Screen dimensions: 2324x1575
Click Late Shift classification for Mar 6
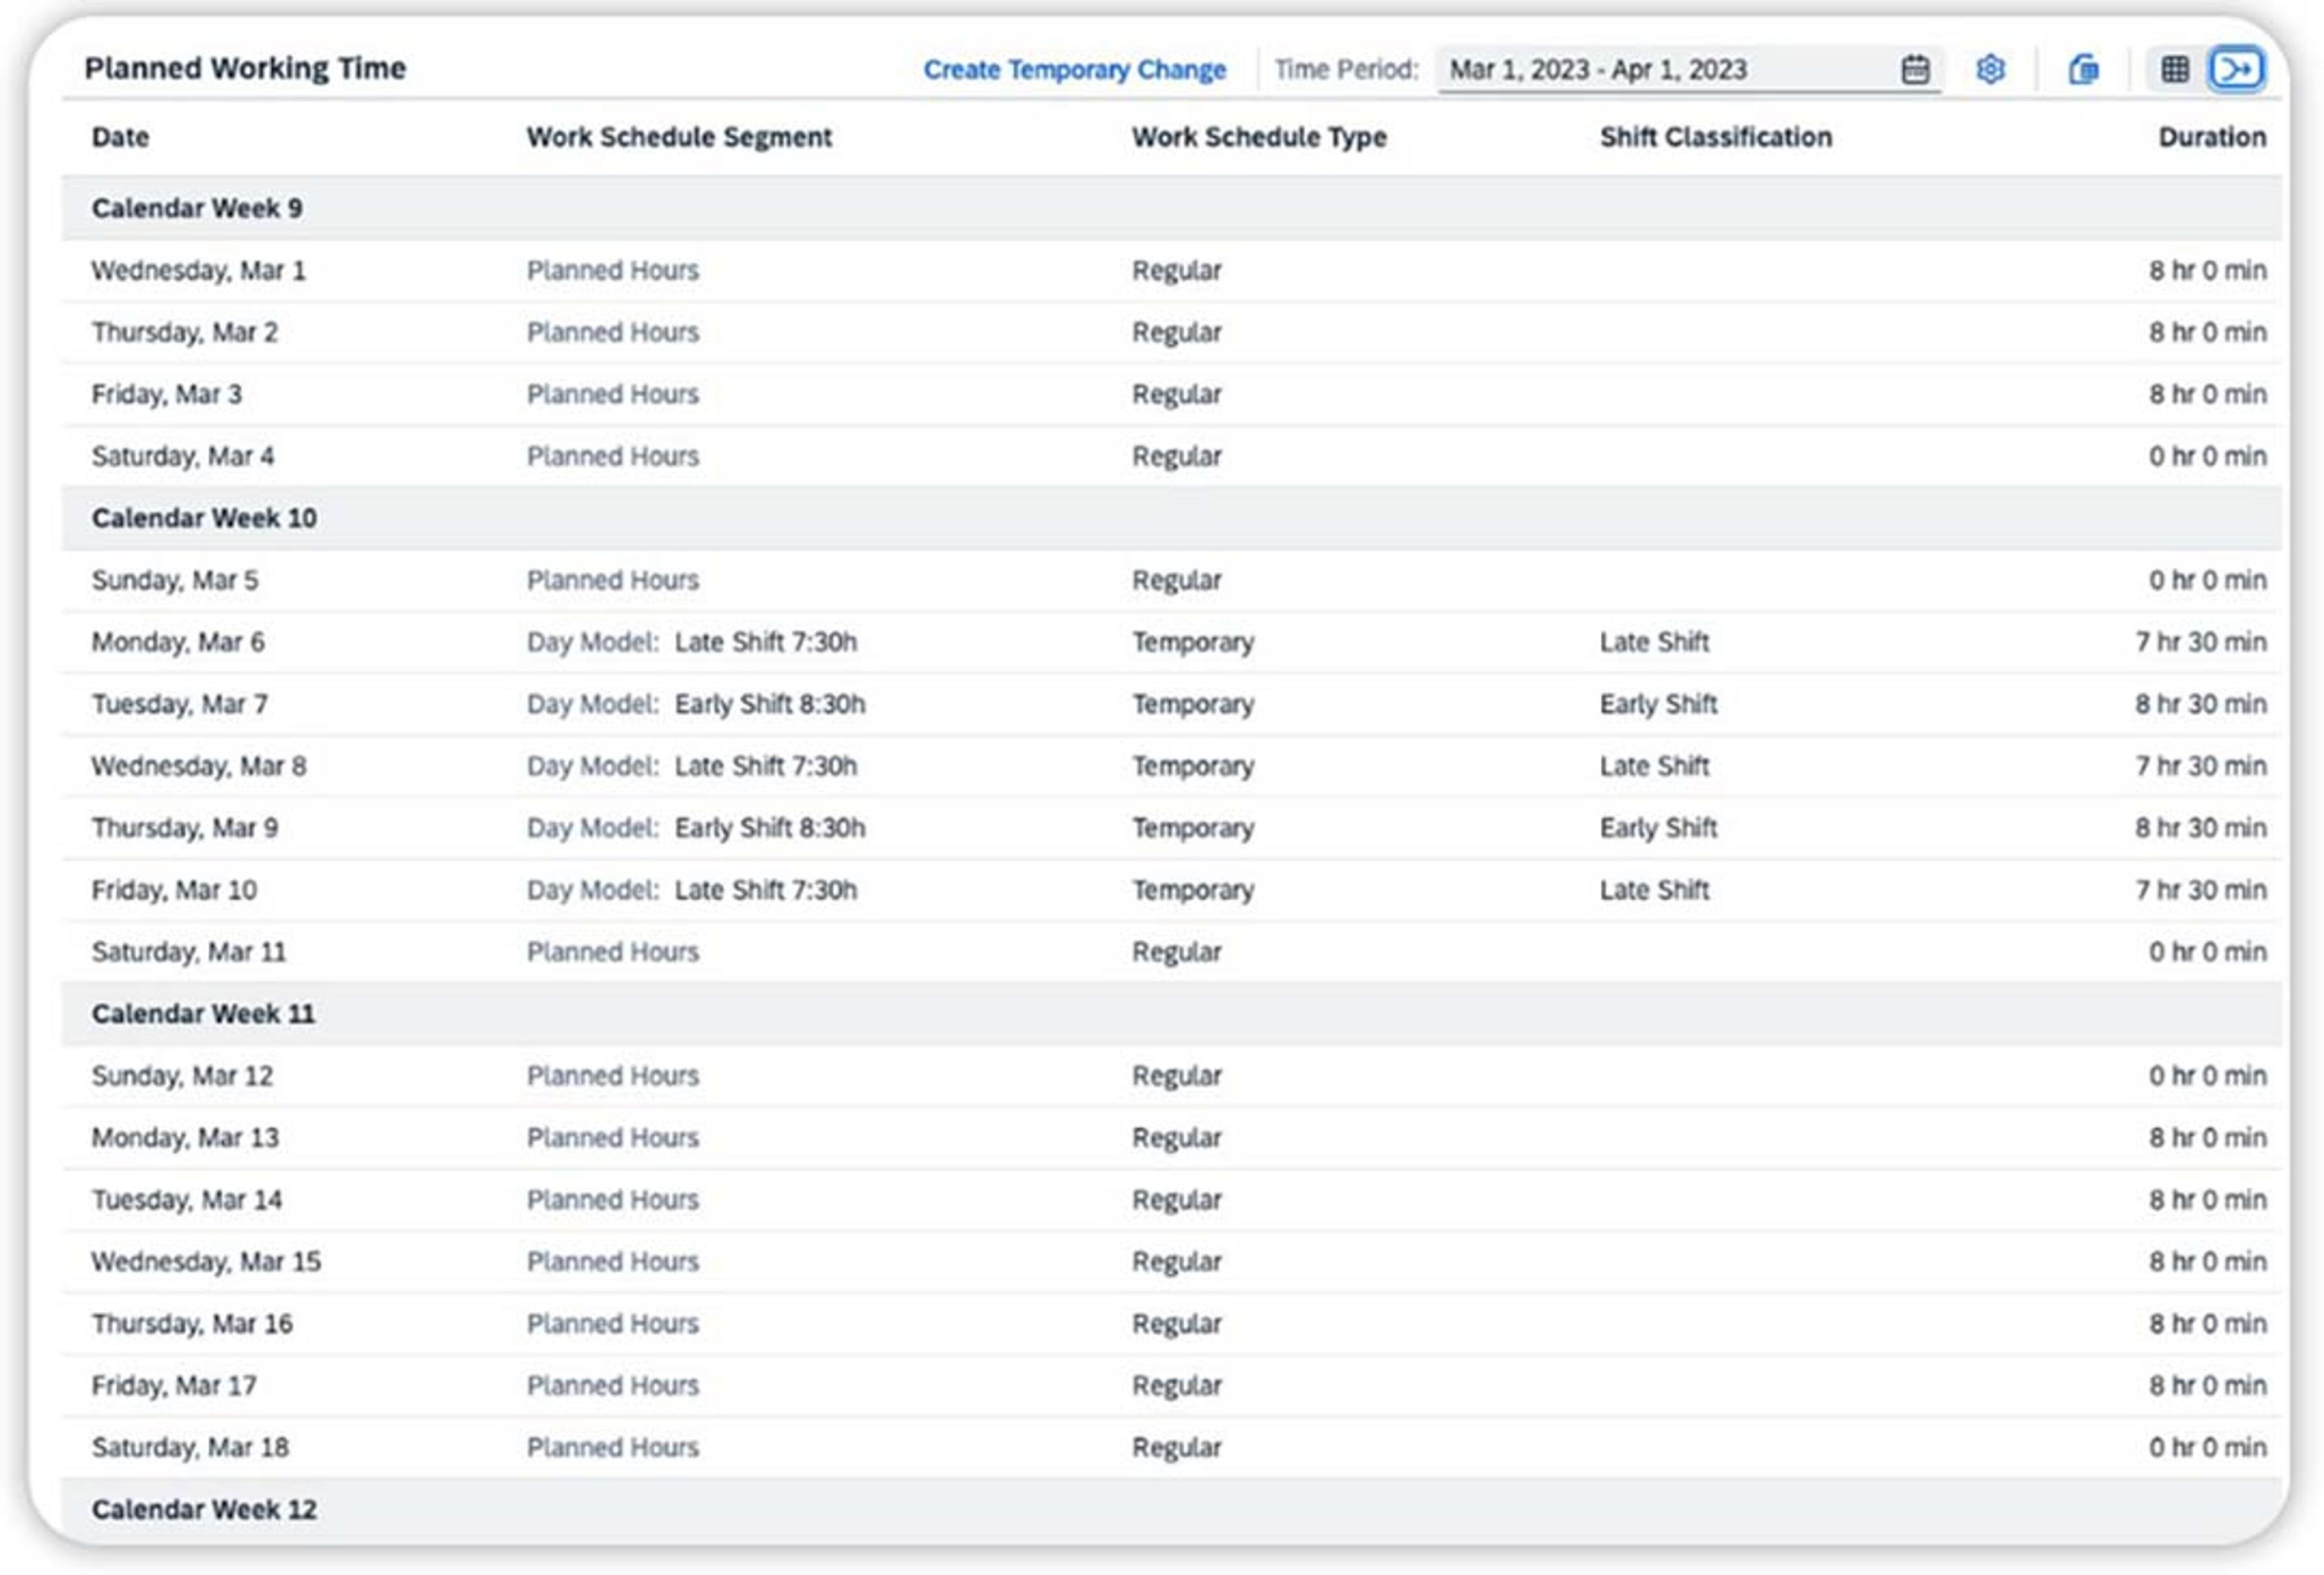pyautogui.click(x=1654, y=642)
